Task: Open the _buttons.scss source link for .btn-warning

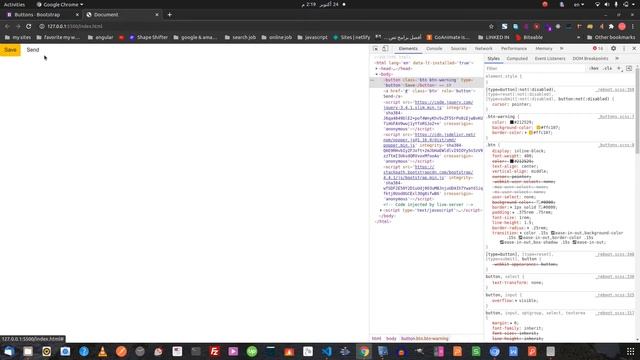Action: click(616, 117)
